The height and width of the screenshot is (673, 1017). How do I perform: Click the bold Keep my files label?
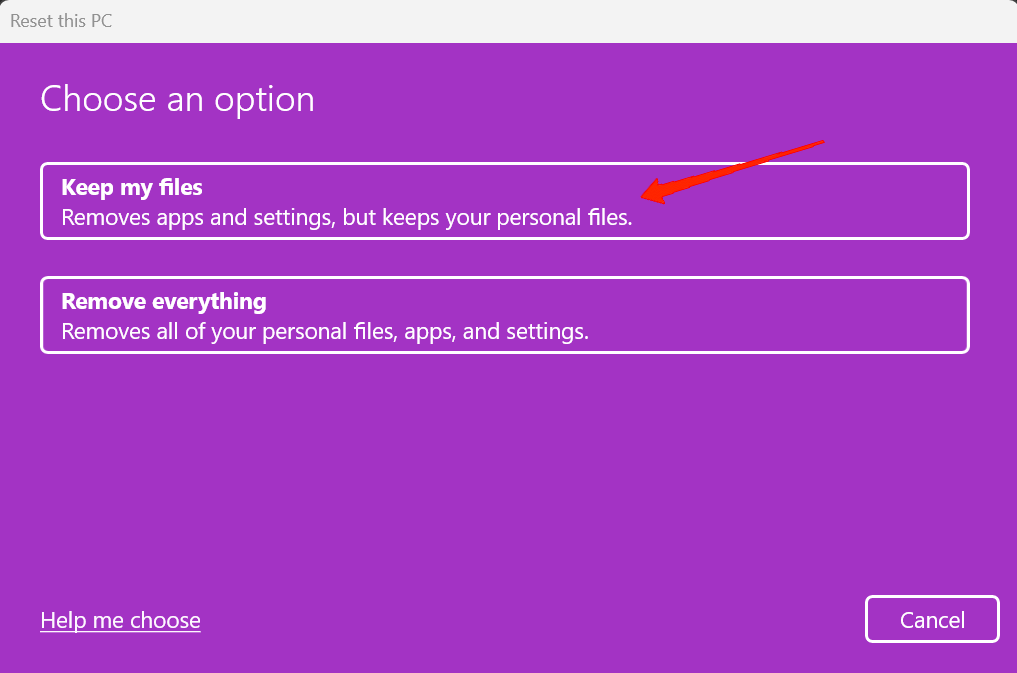click(132, 187)
